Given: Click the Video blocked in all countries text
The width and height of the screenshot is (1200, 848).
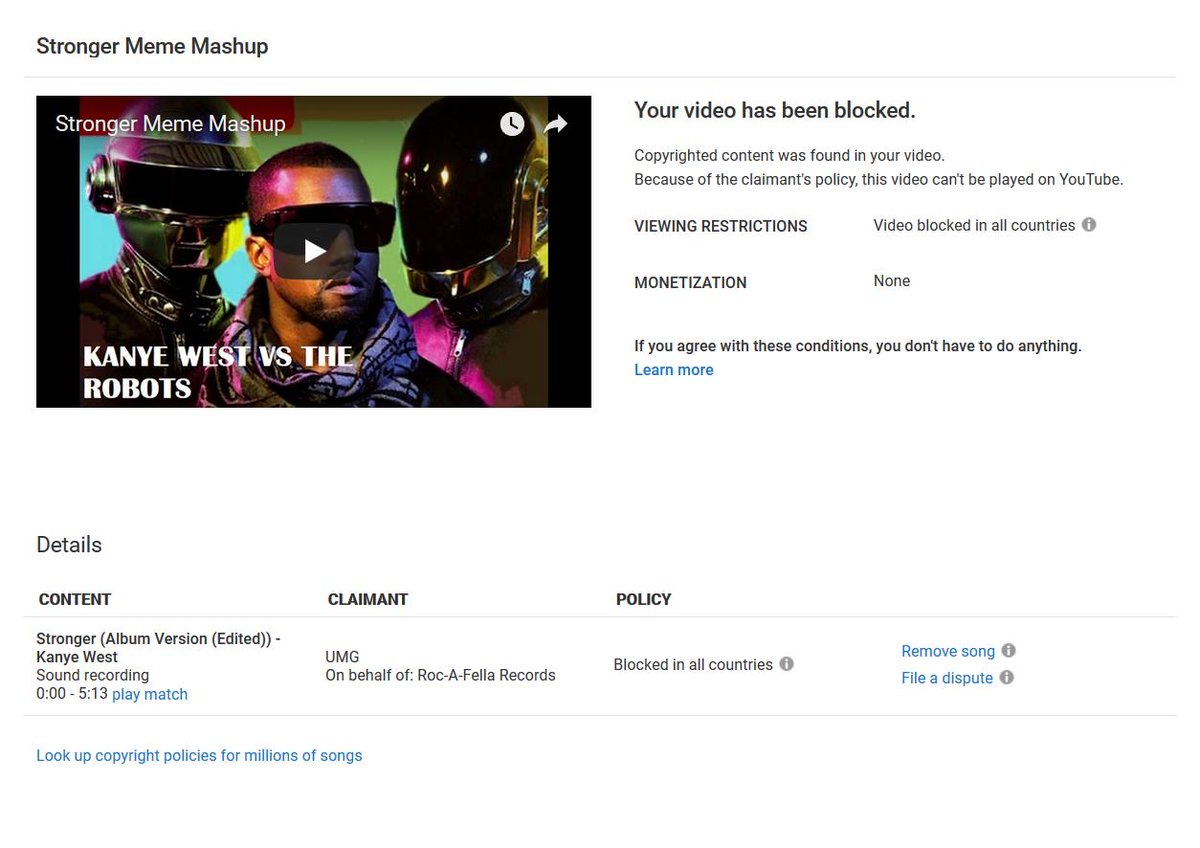Looking at the screenshot, I should (x=974, y=225).
